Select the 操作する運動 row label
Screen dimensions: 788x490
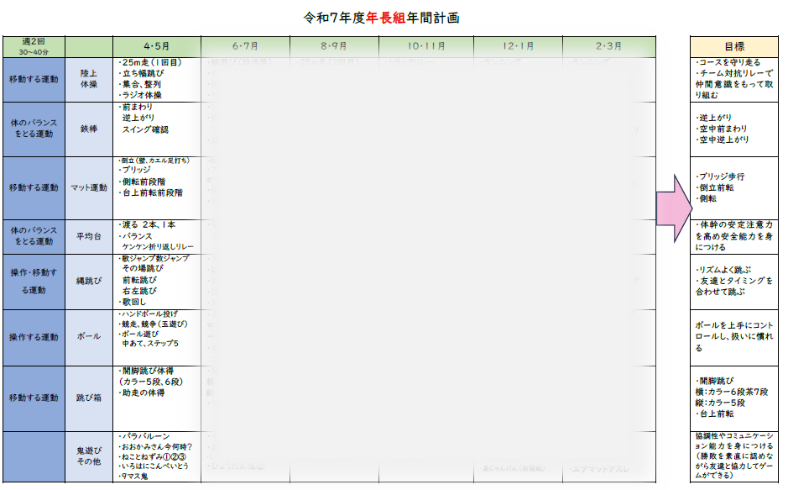tap(33, 337)
